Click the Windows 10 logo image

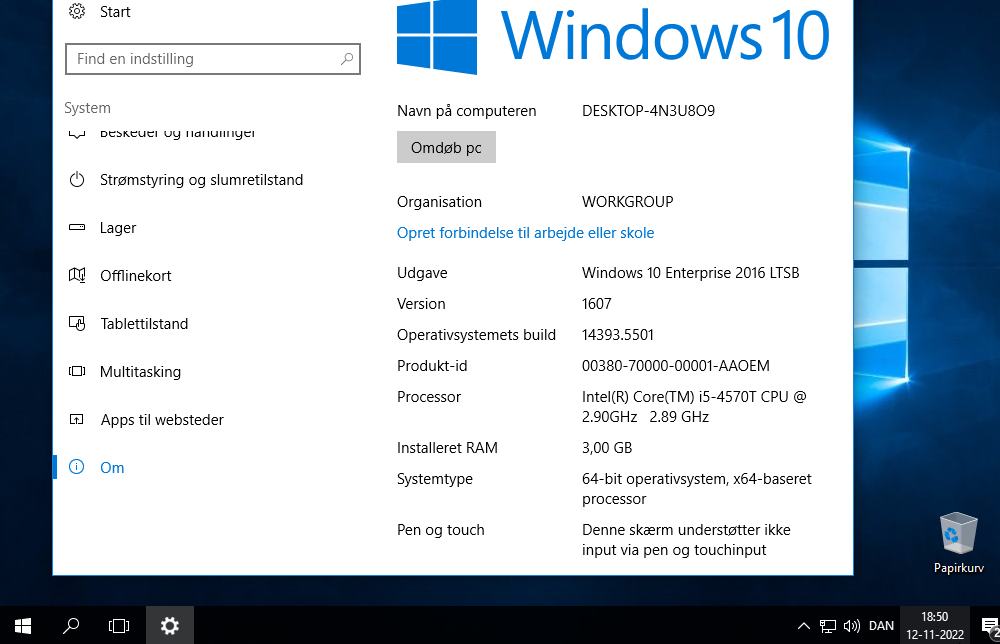click(x=613, y=36)
